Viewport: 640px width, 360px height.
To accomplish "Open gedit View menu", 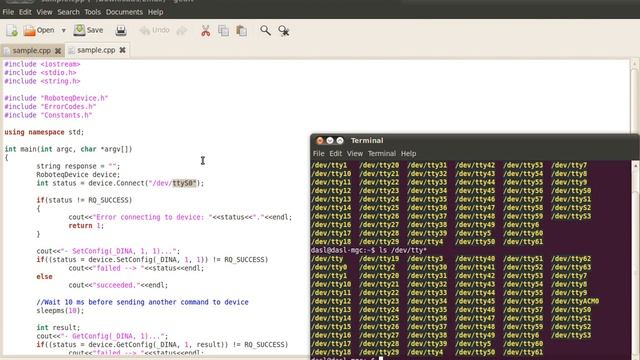I will click(x=44, y=12).
